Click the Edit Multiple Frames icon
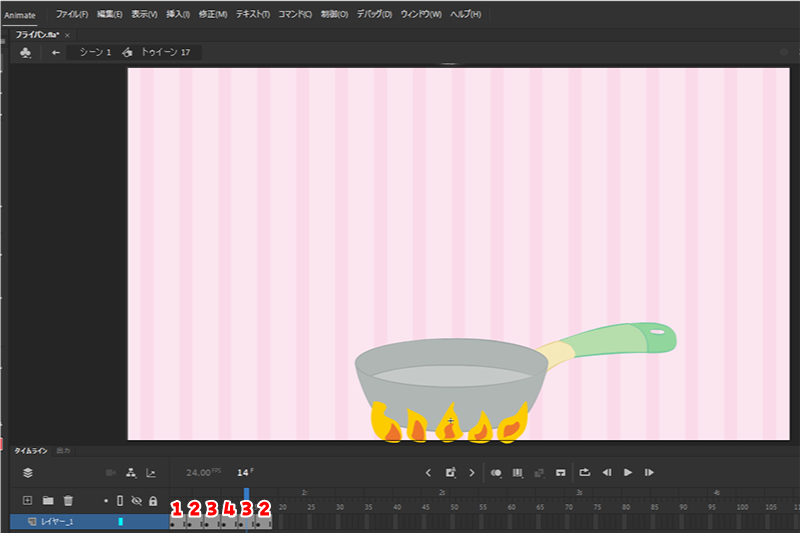This screenshot has width=800, height=533. (518, 472)
